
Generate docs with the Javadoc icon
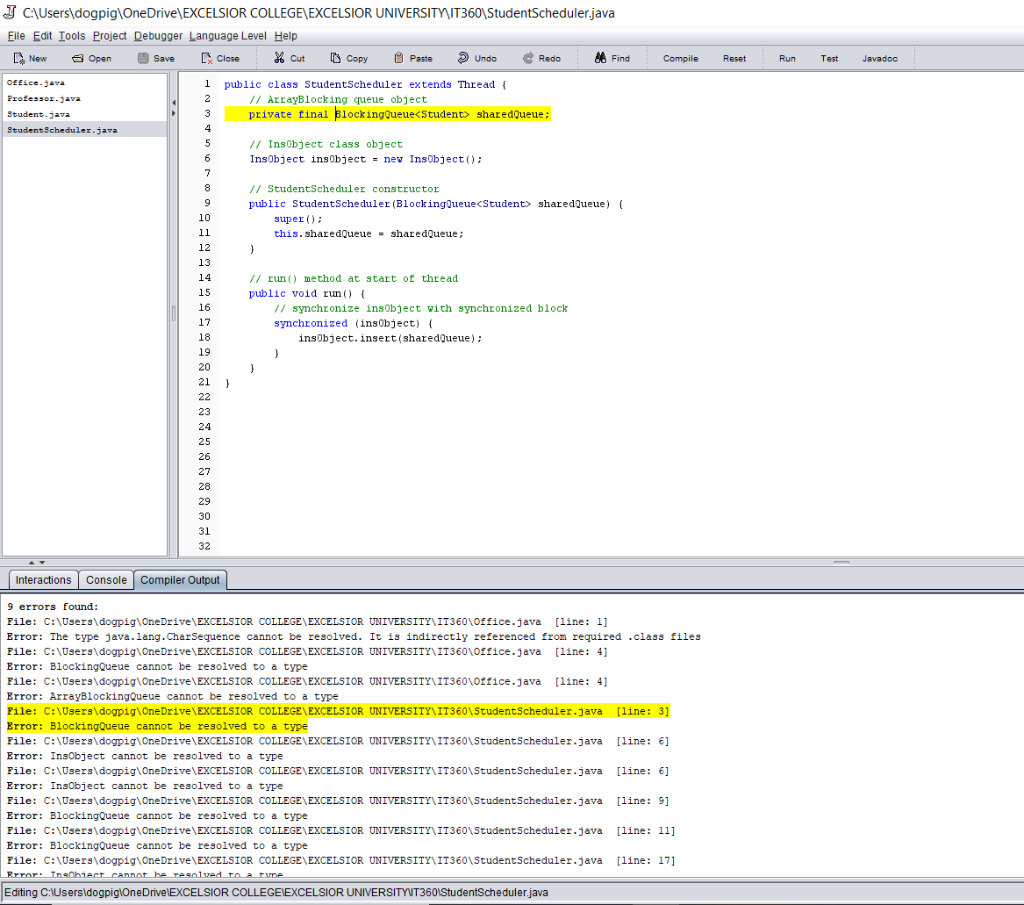(879, 57)
